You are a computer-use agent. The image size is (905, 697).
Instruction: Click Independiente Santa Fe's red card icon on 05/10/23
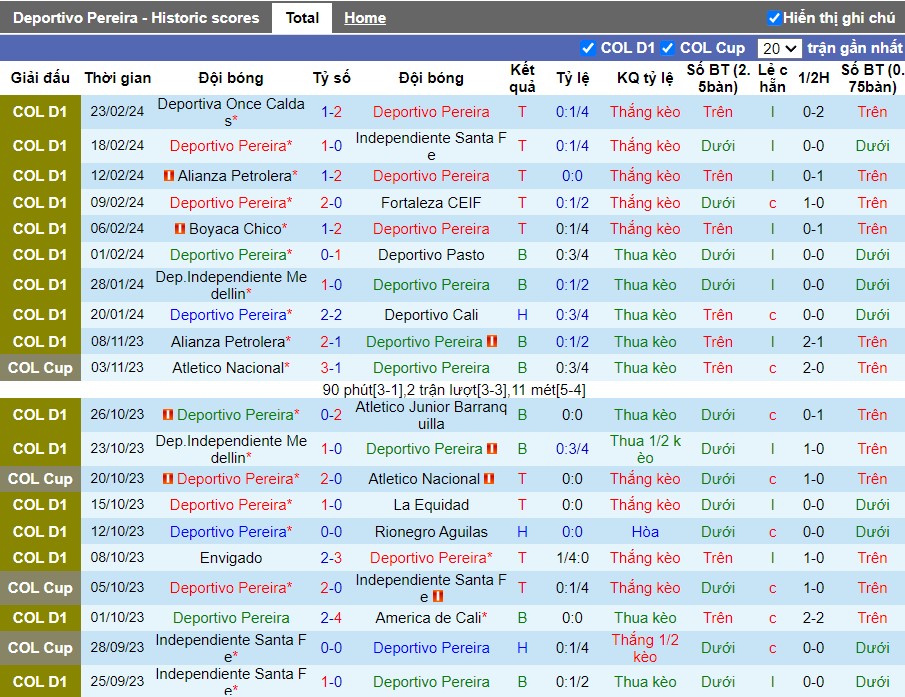click(x=437, y=596)
